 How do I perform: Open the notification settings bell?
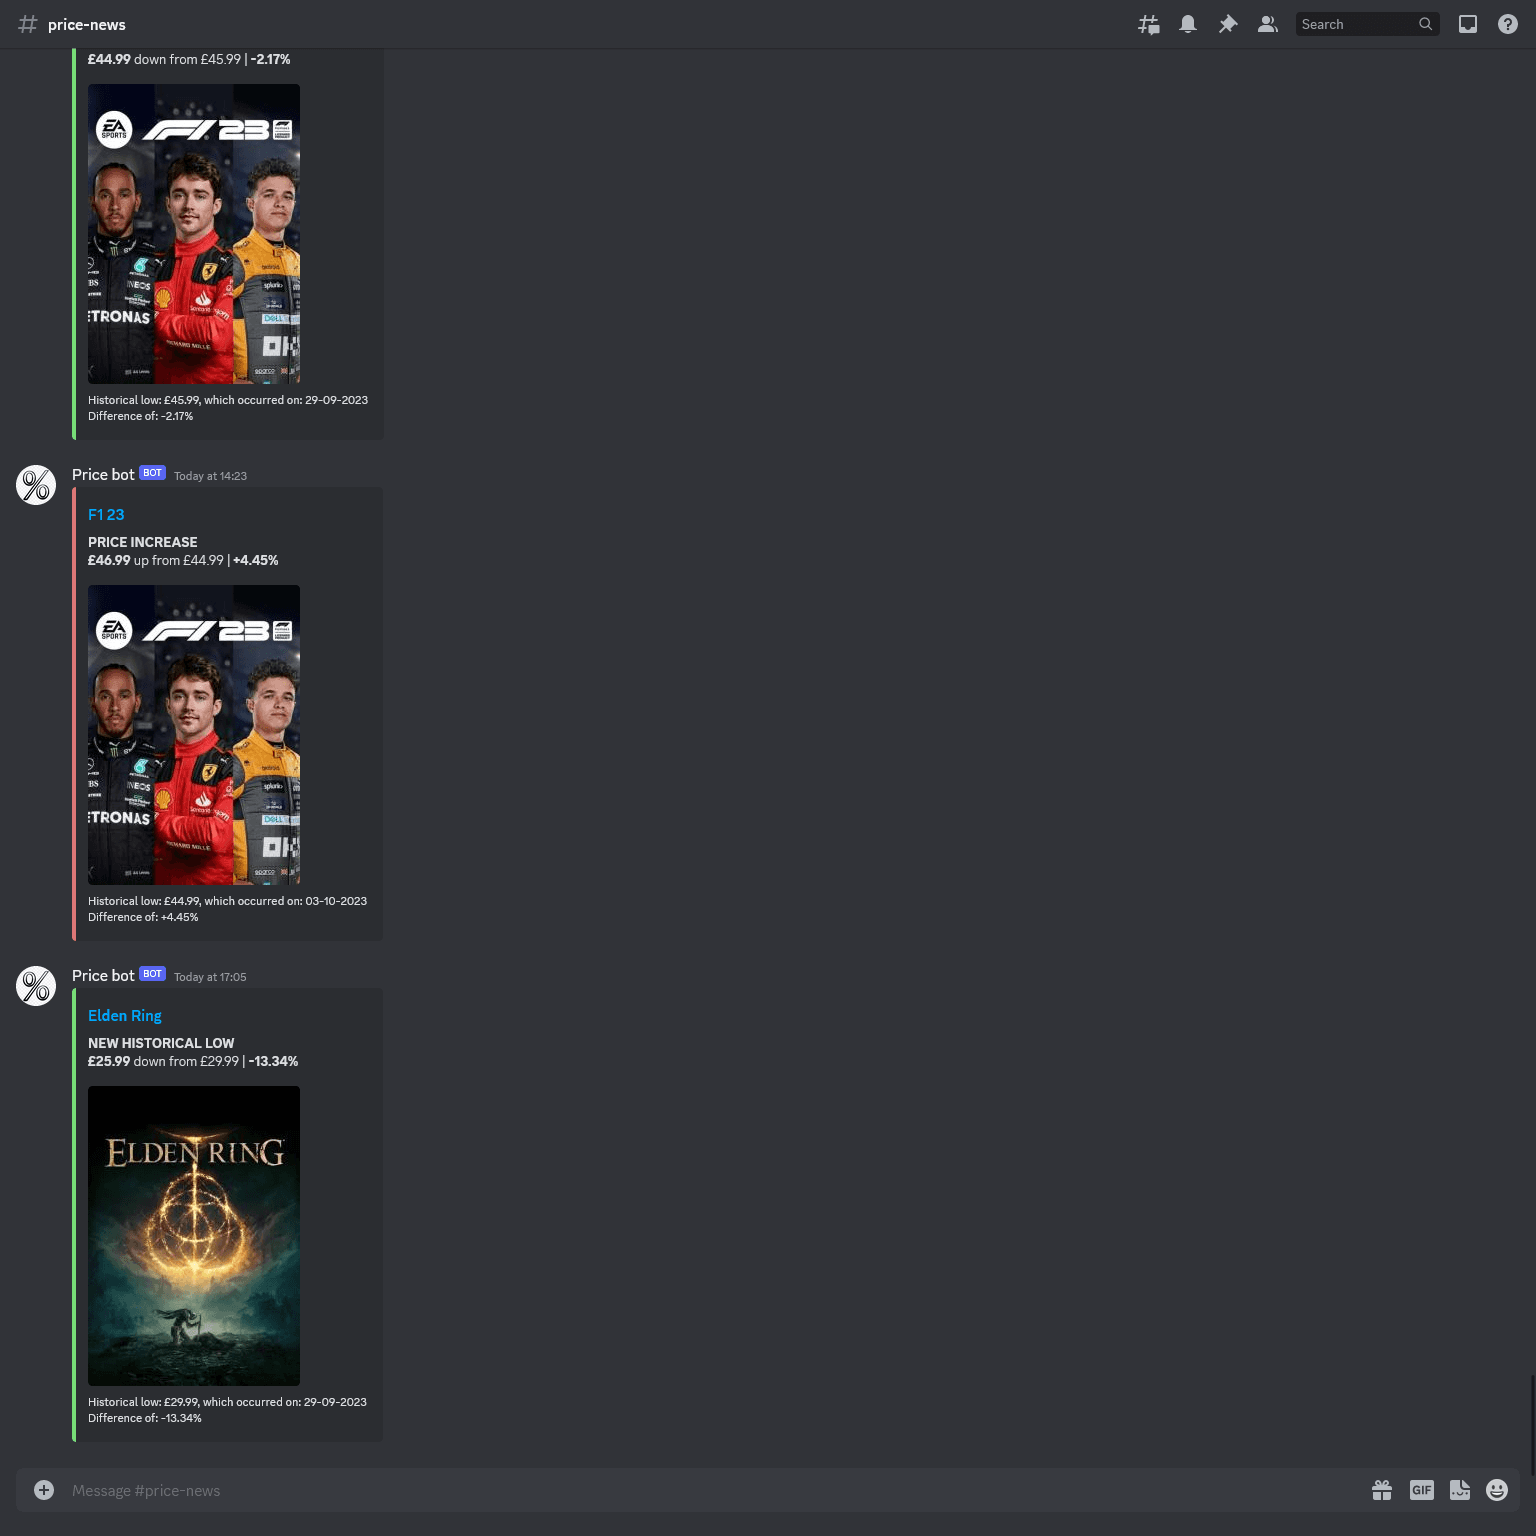(x=1188, y=23)
